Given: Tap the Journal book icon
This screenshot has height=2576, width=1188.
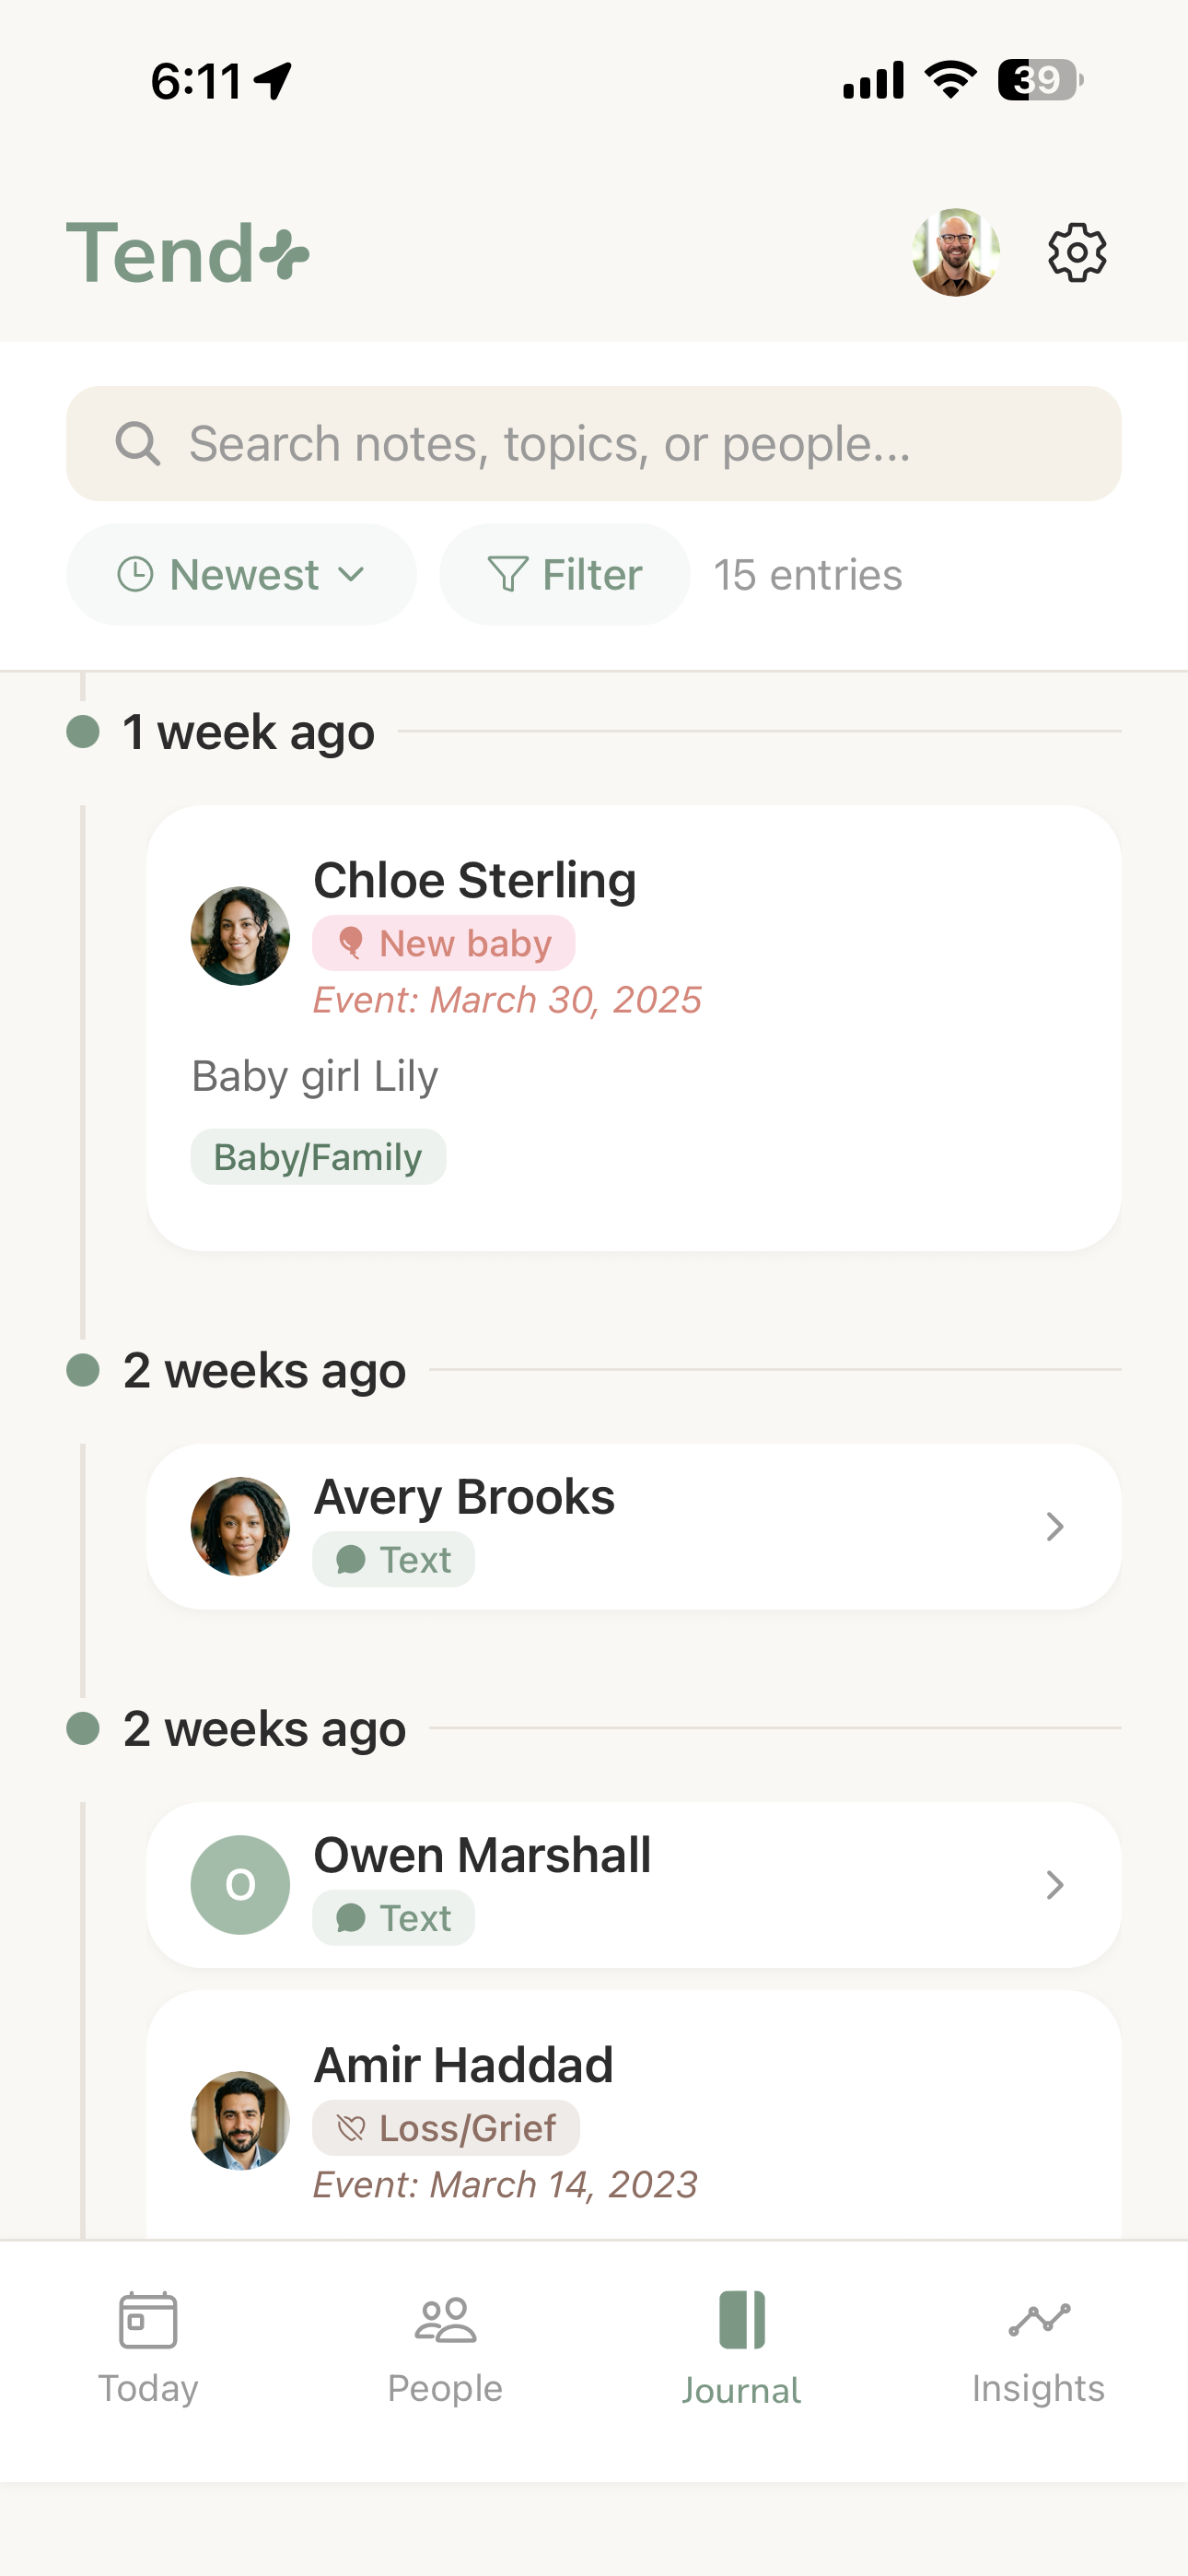Looking at the screenshot, I should coord(742,2320).
